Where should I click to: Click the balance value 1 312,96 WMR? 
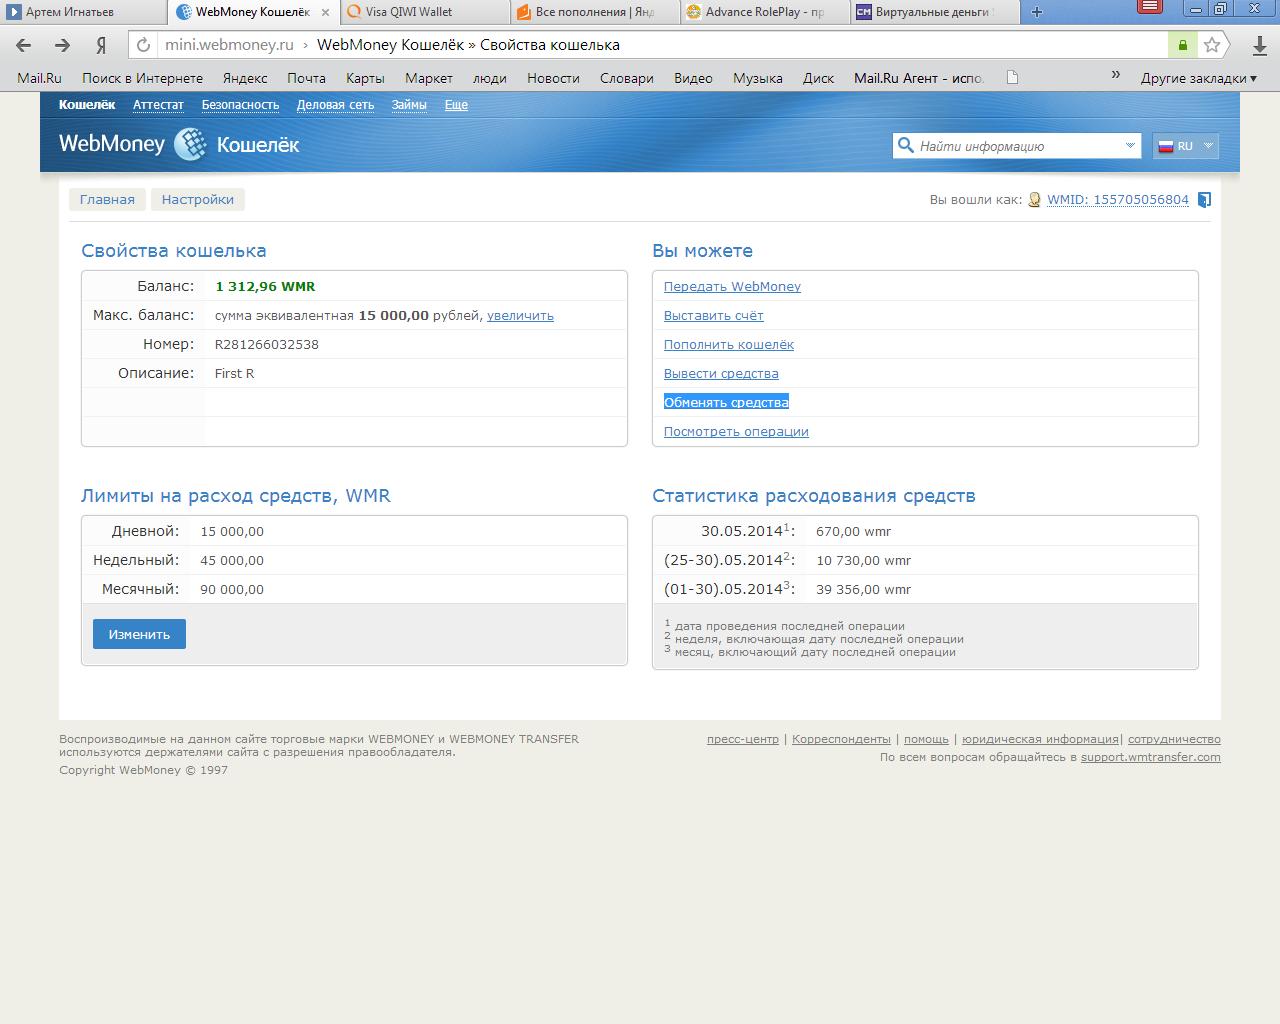[x=265, y=286]
